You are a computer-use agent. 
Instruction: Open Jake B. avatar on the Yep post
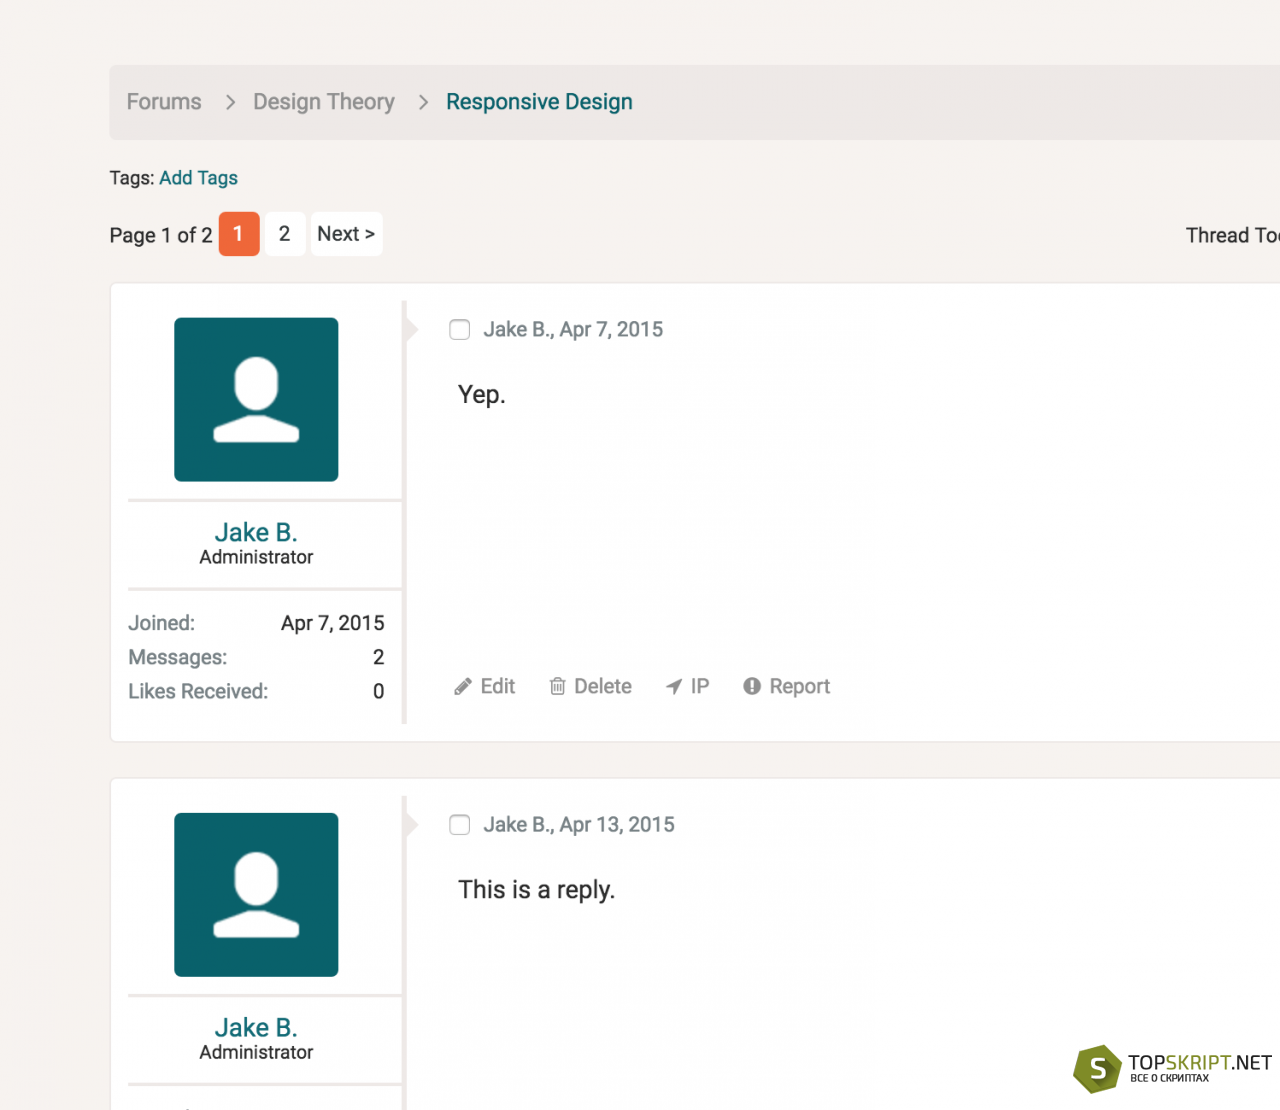pos(256,399)
